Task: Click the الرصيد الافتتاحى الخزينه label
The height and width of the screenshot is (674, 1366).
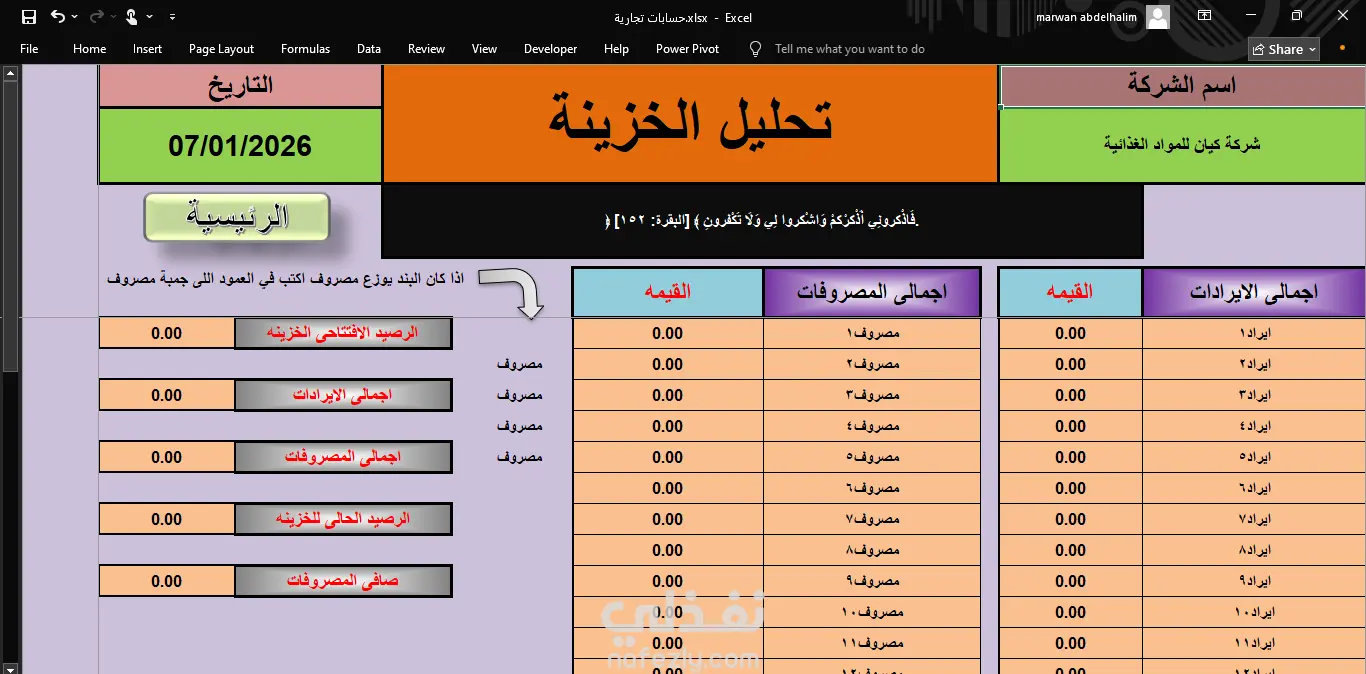Action: coord(343,333)
